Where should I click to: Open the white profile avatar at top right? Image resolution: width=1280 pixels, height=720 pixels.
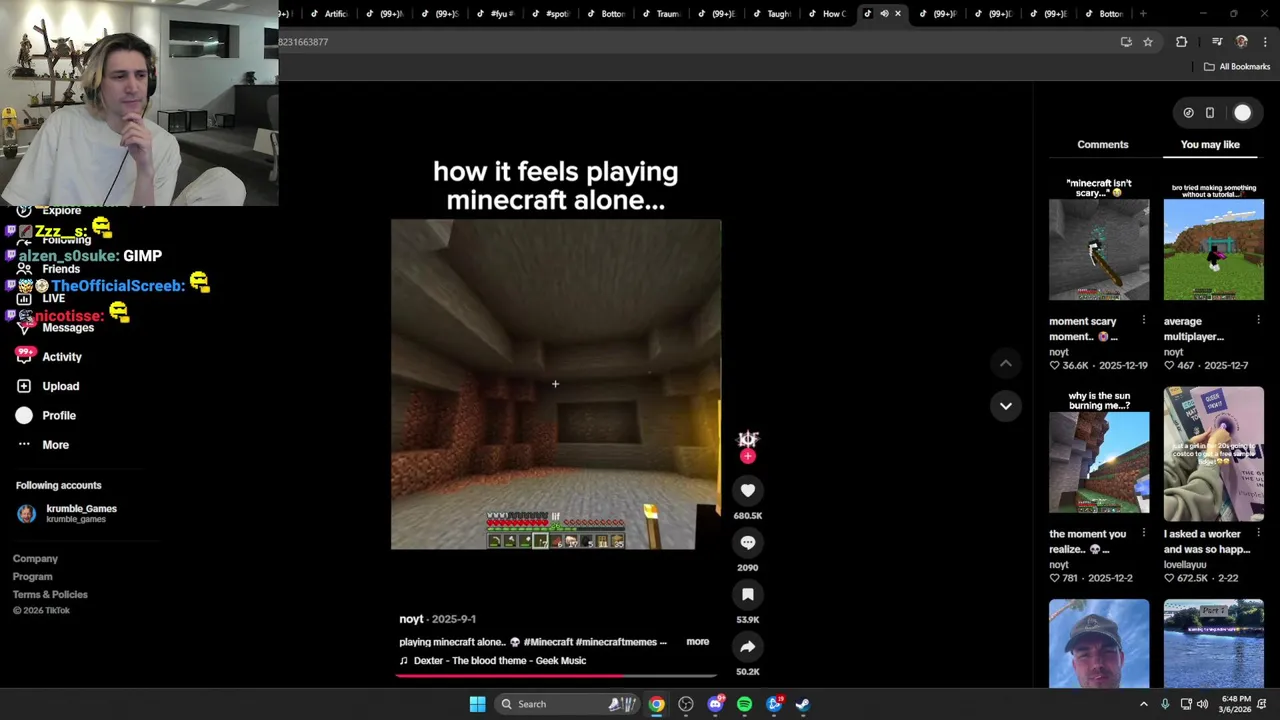(1242, 113)
